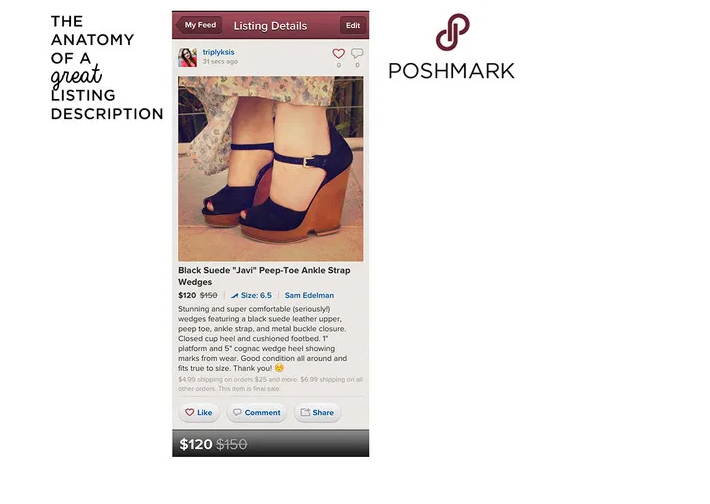Screen dimensions: 710x504
Task: Open the Sam Edelman brand link
Action: [309, 295]
